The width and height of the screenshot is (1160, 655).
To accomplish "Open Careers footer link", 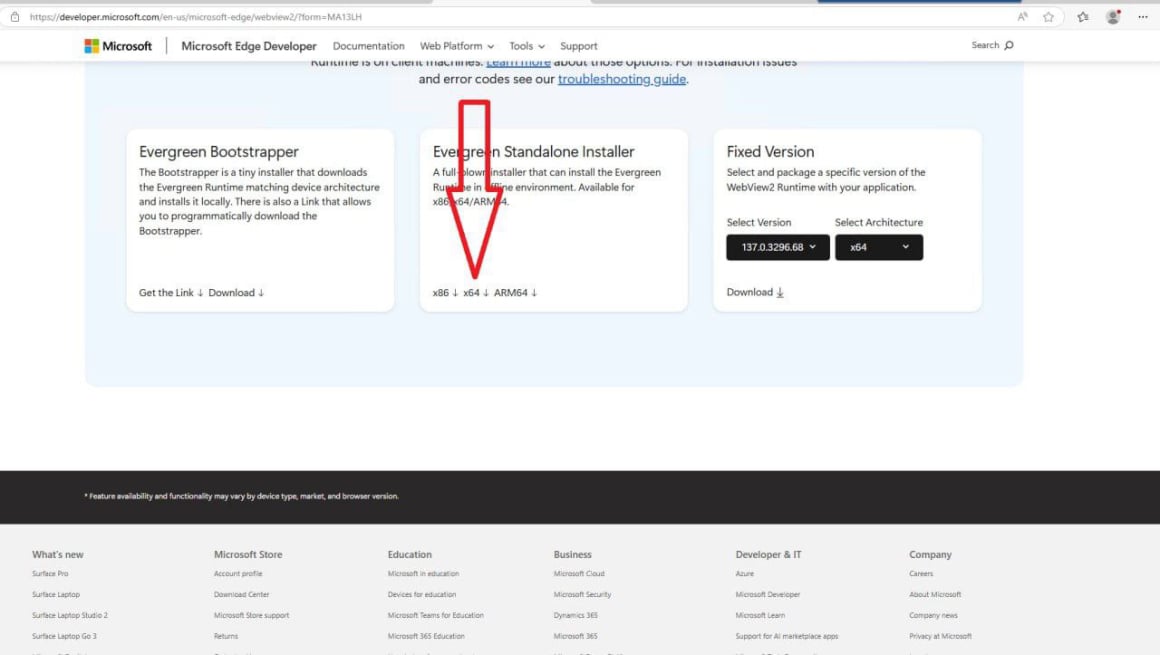I will 921,574.
